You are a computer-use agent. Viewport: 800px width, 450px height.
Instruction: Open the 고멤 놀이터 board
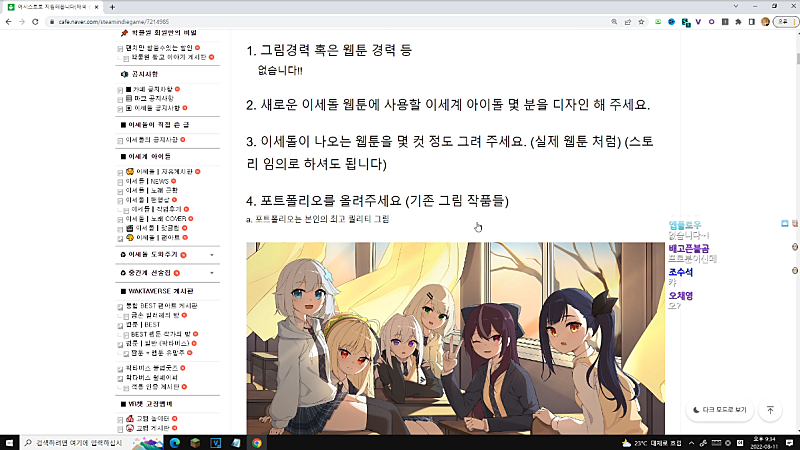(x=153, y=419)
